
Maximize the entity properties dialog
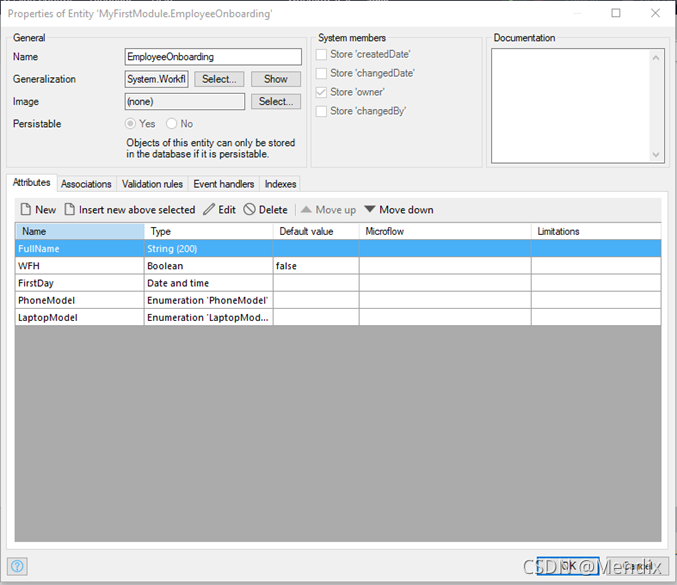[616, 13]
